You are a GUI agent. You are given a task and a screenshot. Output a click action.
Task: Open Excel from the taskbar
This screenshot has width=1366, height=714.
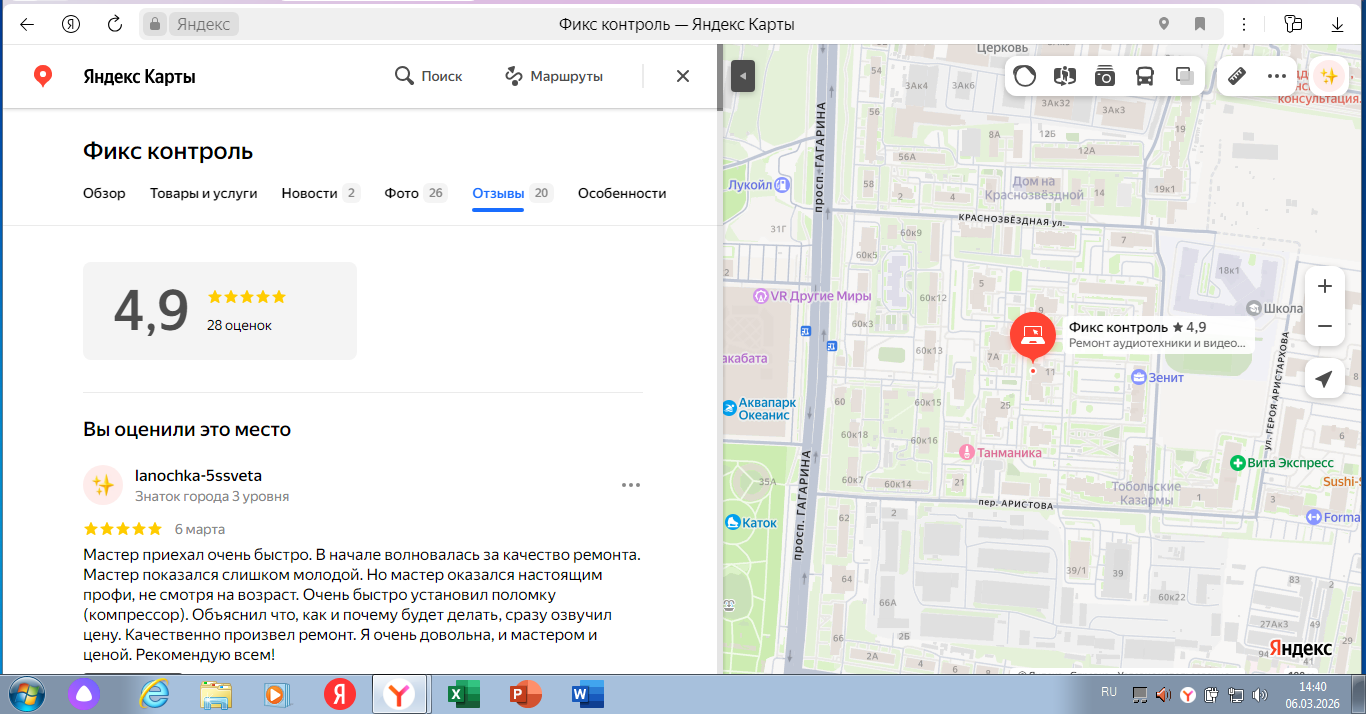(464, 694)
